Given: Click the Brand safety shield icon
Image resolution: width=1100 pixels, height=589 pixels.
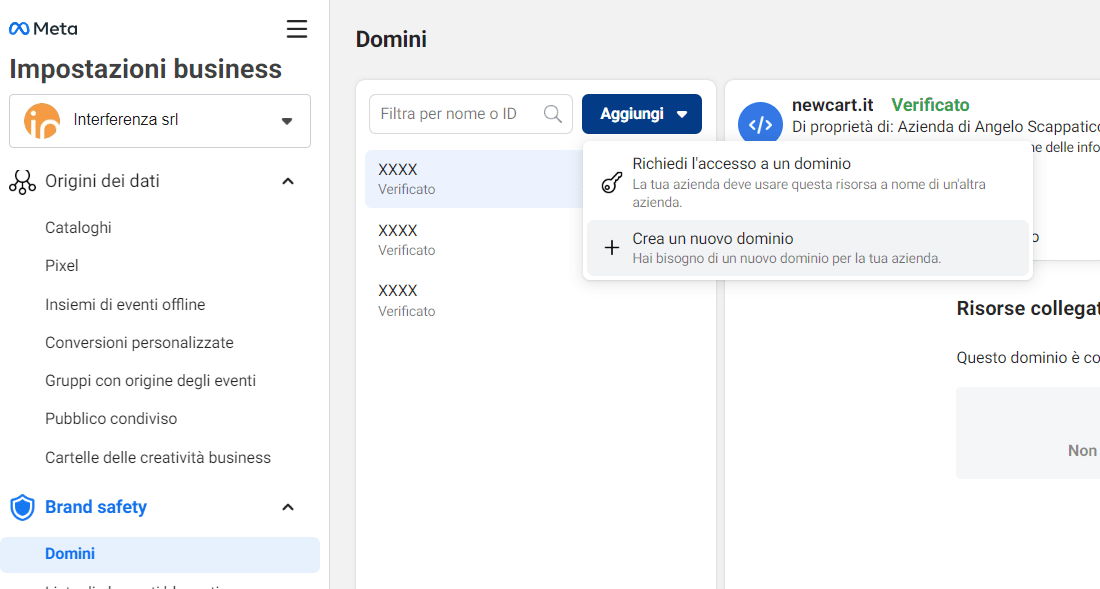Looking at the screenshot, I should [22, 507].
